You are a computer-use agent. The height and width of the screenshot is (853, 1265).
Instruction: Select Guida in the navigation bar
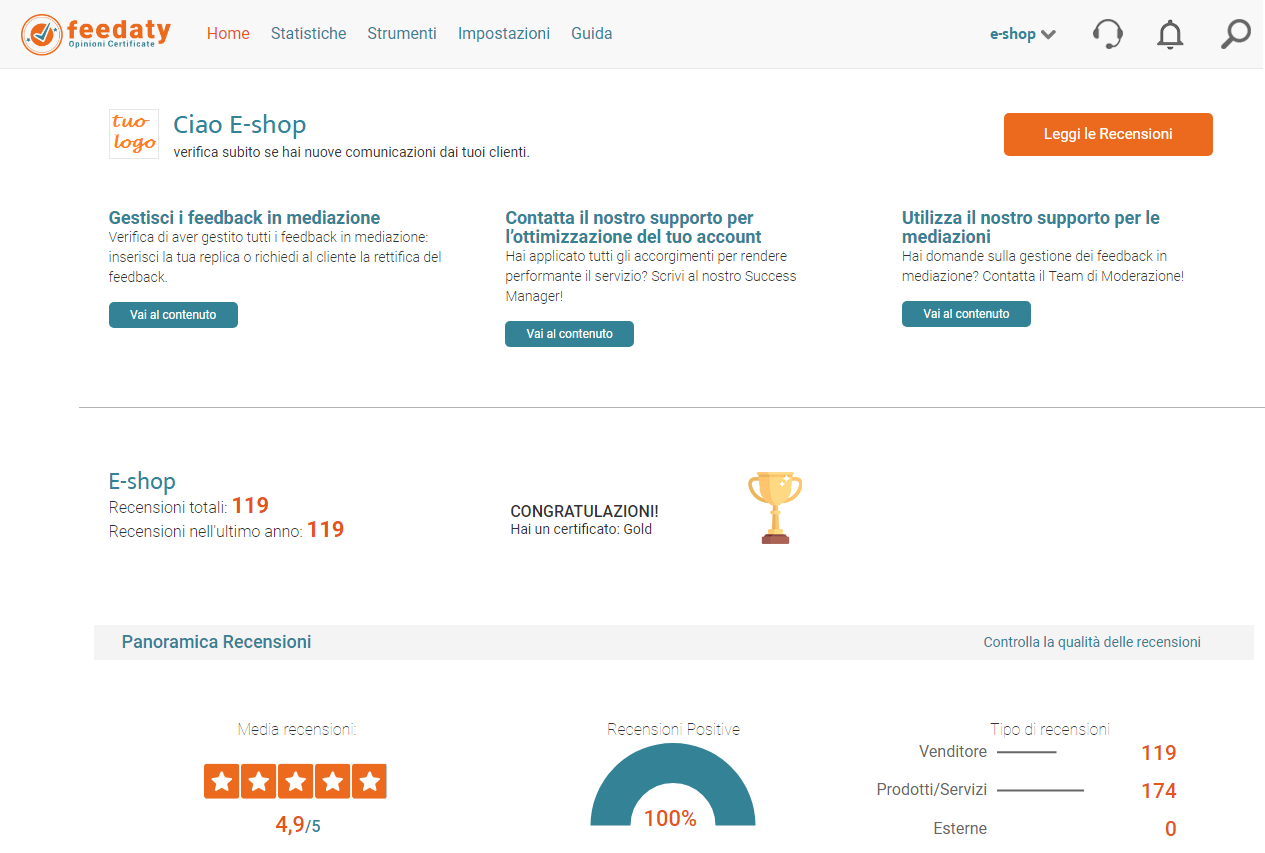(x=592, y=34)
